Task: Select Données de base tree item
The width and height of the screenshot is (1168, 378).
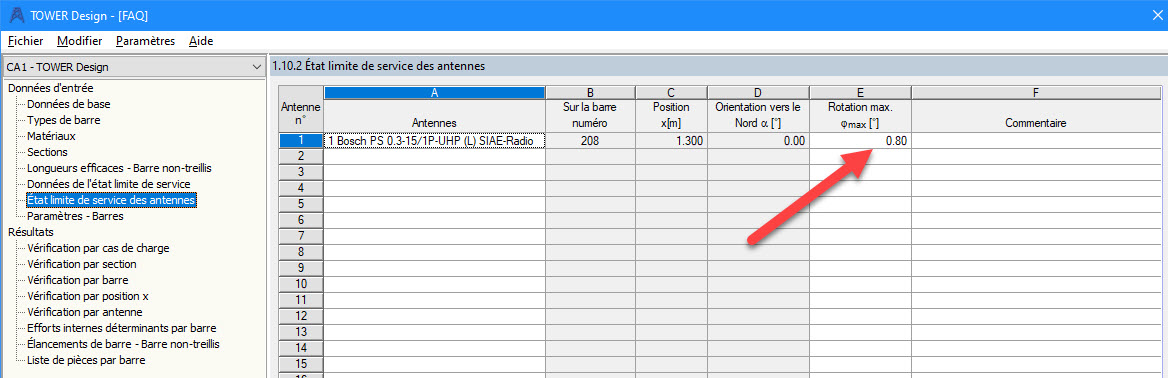Action: [69, 104]
